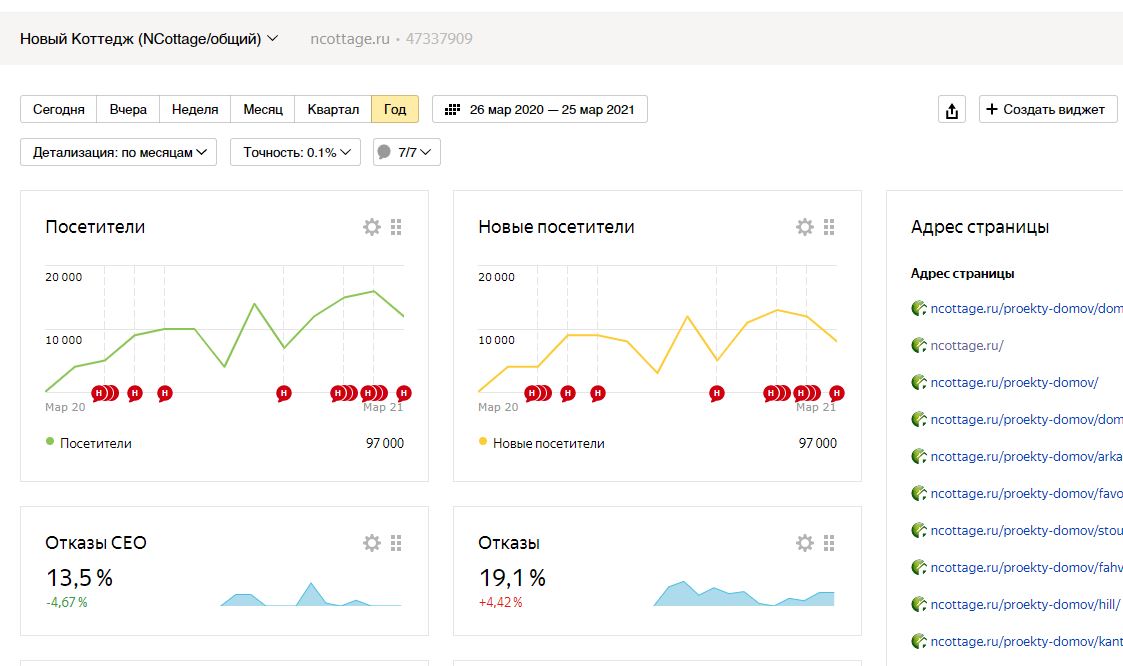Click drag handle of Отказы widget
This screenshot has width=1123, height=666.
(829, 543)
